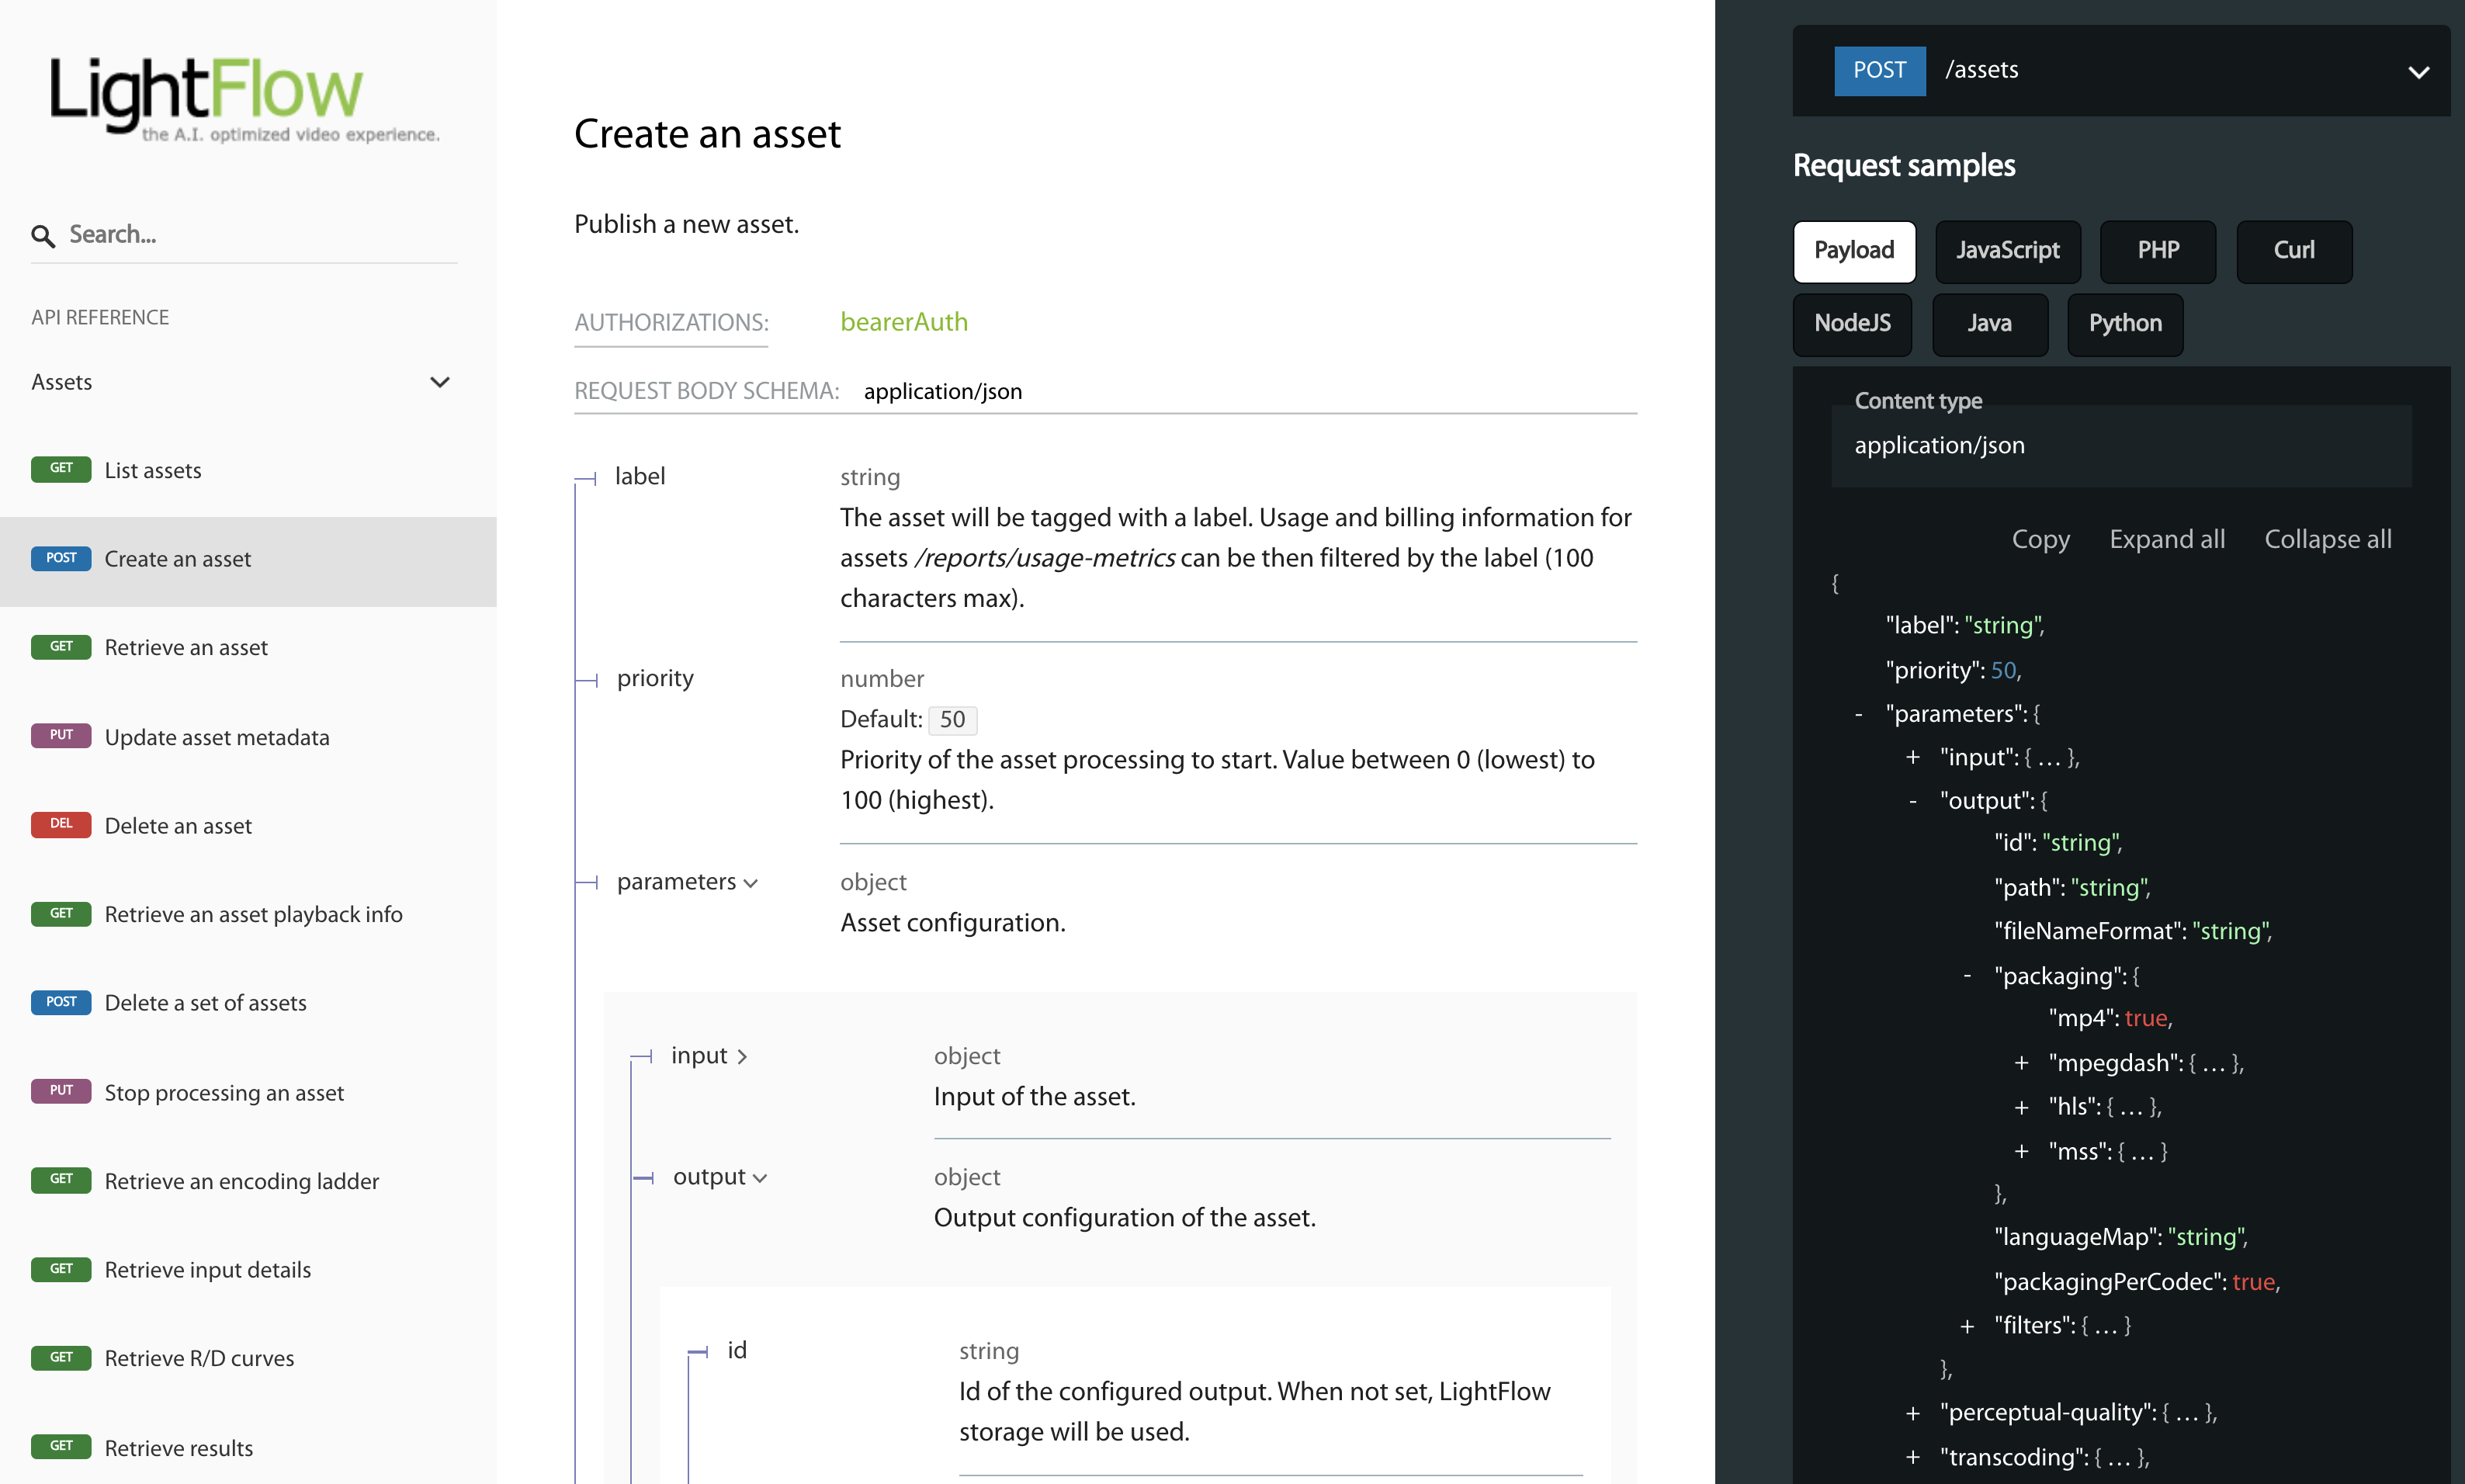Open the bearerAuth authorization link
This screenshot has height=1484, width=2465.
903,322
